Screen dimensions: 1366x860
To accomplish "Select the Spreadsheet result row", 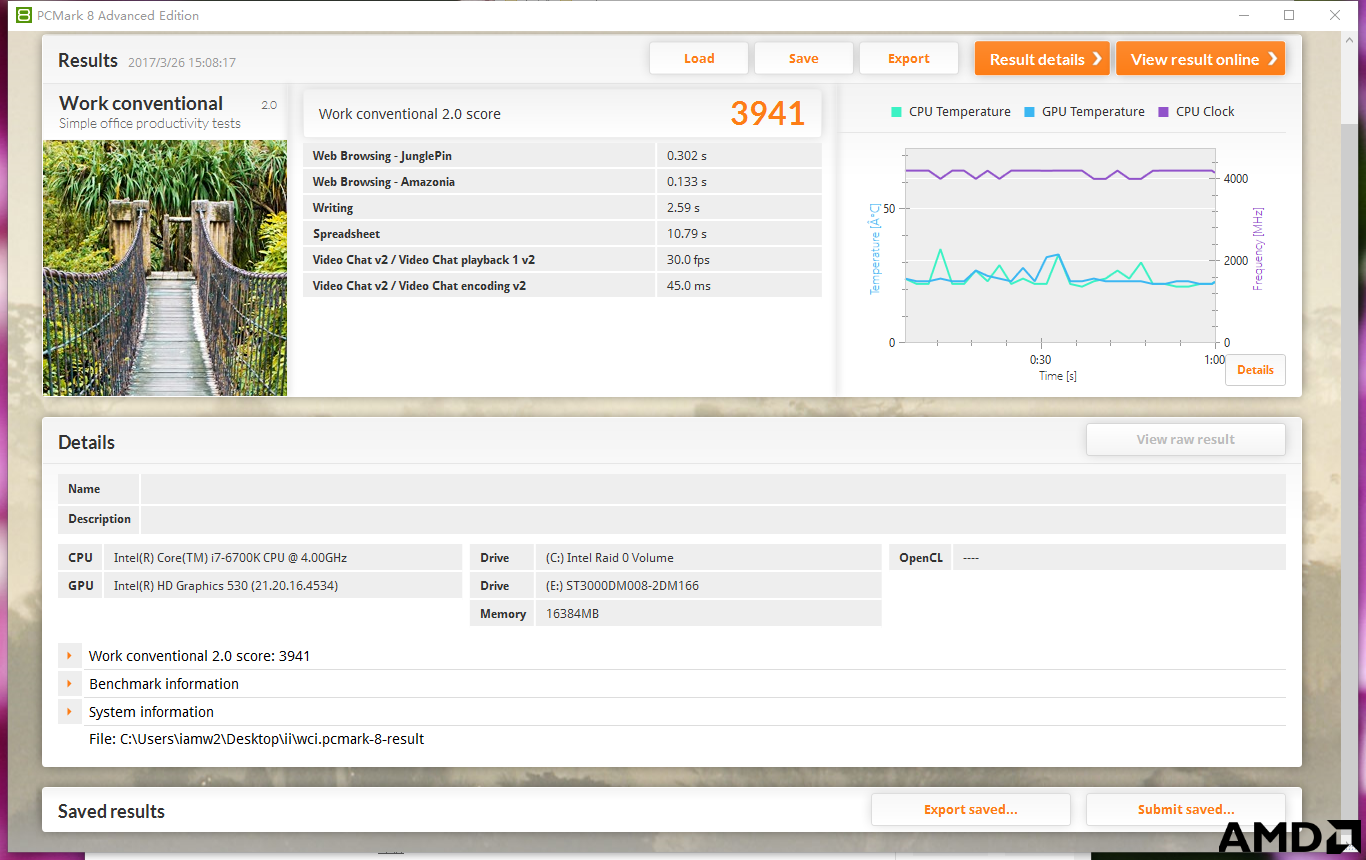I will pyautogui.click(x=562, y=234).
